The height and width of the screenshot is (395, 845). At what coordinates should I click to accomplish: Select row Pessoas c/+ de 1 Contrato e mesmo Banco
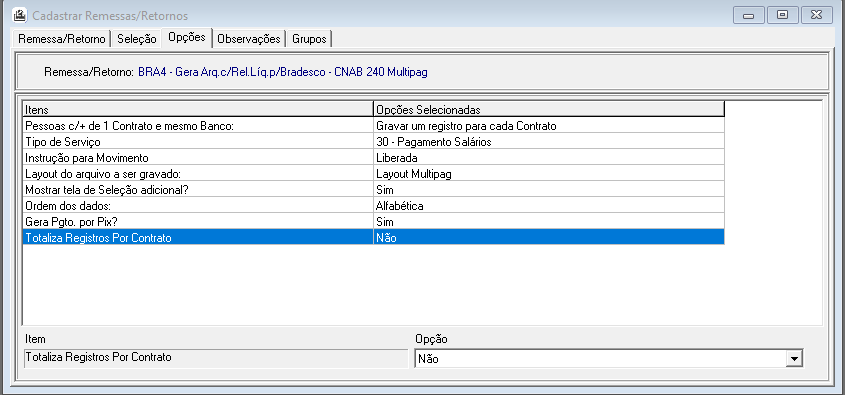[x=373, y=126]
